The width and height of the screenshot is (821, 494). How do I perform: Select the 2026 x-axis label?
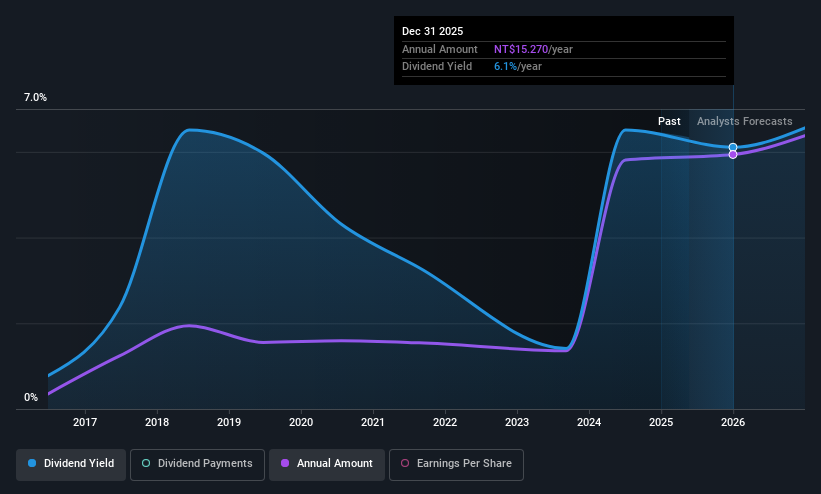(733, 422)
